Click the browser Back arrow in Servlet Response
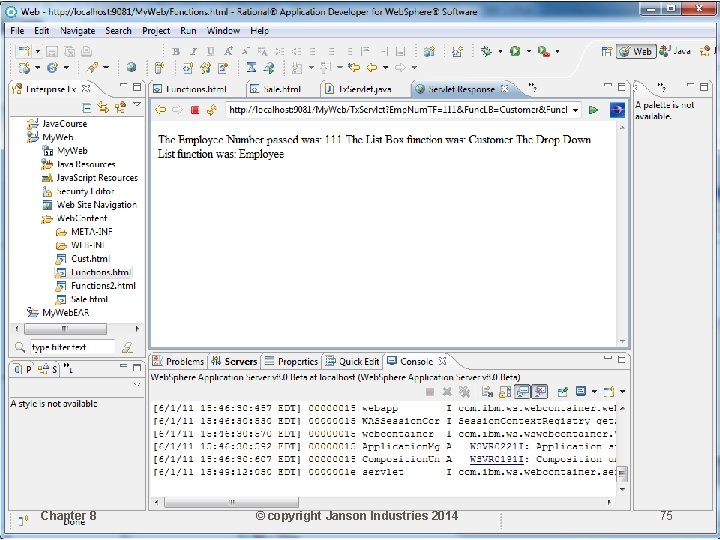This screenshot has width=720, height=540. 160,110
